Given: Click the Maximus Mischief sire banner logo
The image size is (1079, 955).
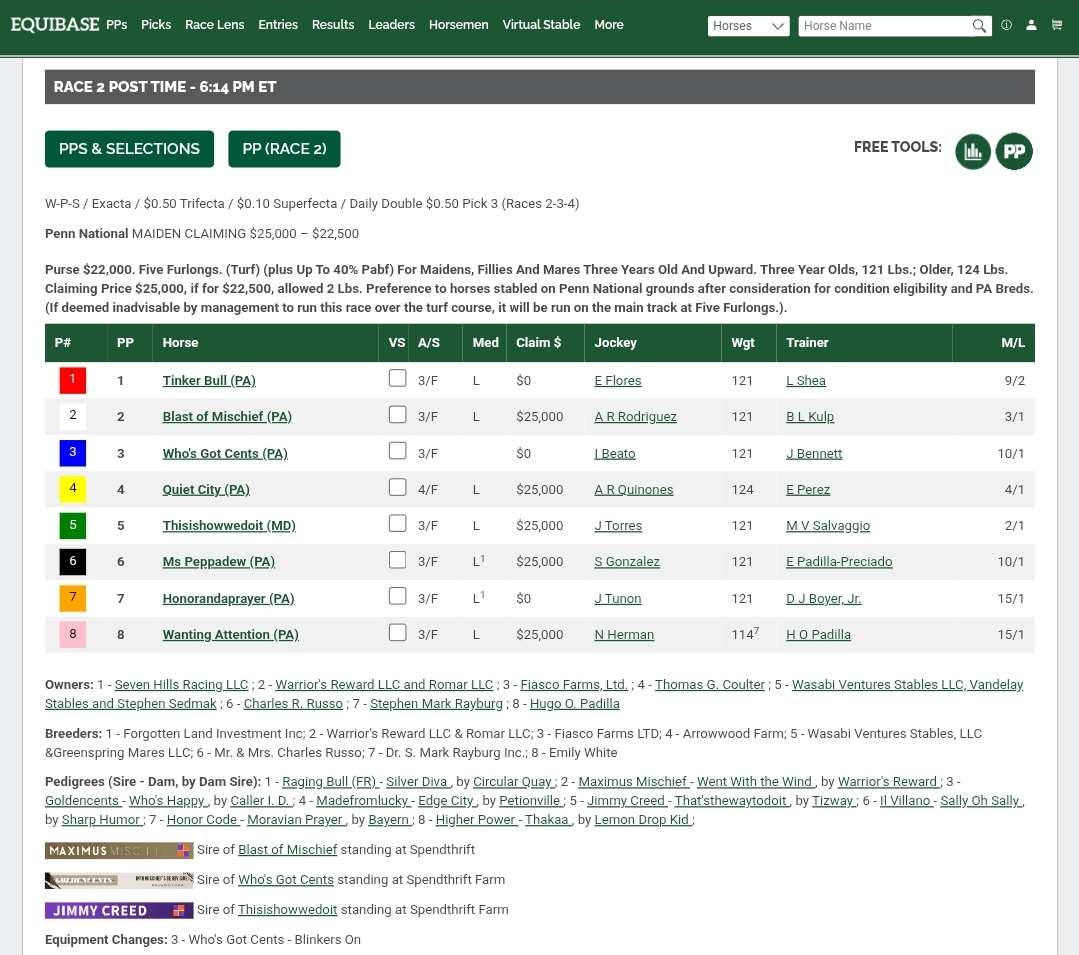Looking at the screenshot, I should coord(119,850).
